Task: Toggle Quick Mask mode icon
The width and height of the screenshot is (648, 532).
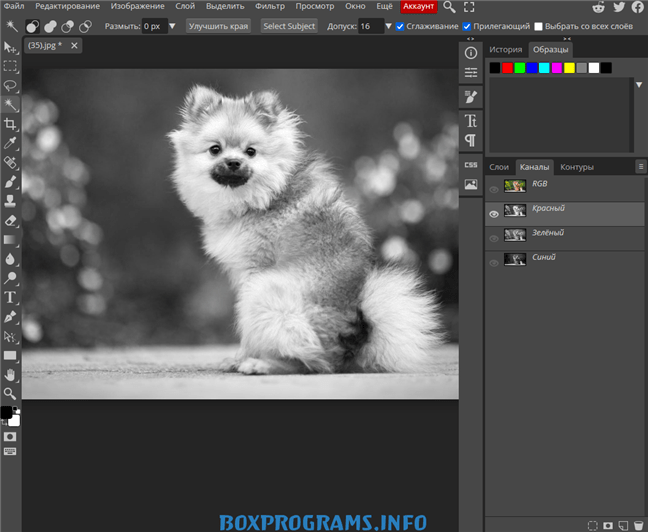Action: 10,437
